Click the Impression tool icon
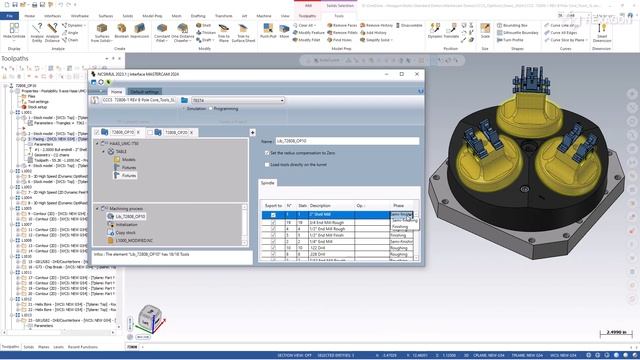This screenshot has width=640, height=360. [x=139, y=31]
